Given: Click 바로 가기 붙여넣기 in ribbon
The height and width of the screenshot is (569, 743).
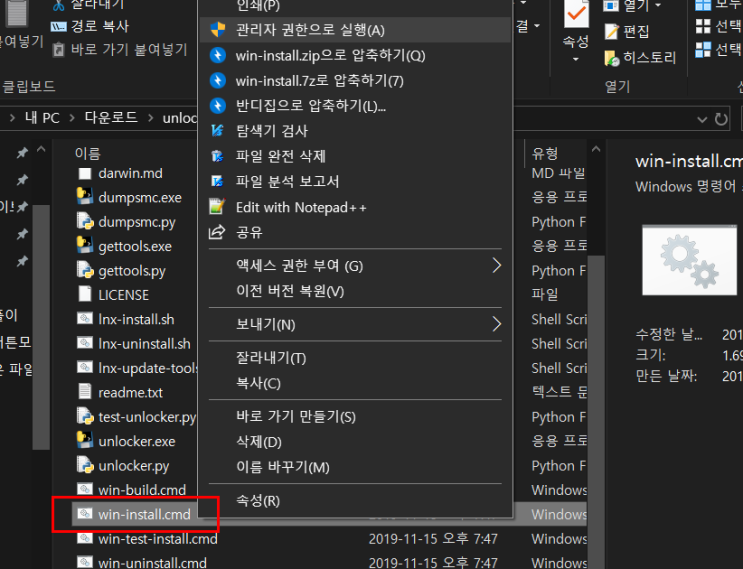Looking at the screenshot, I should click(120, 49).
